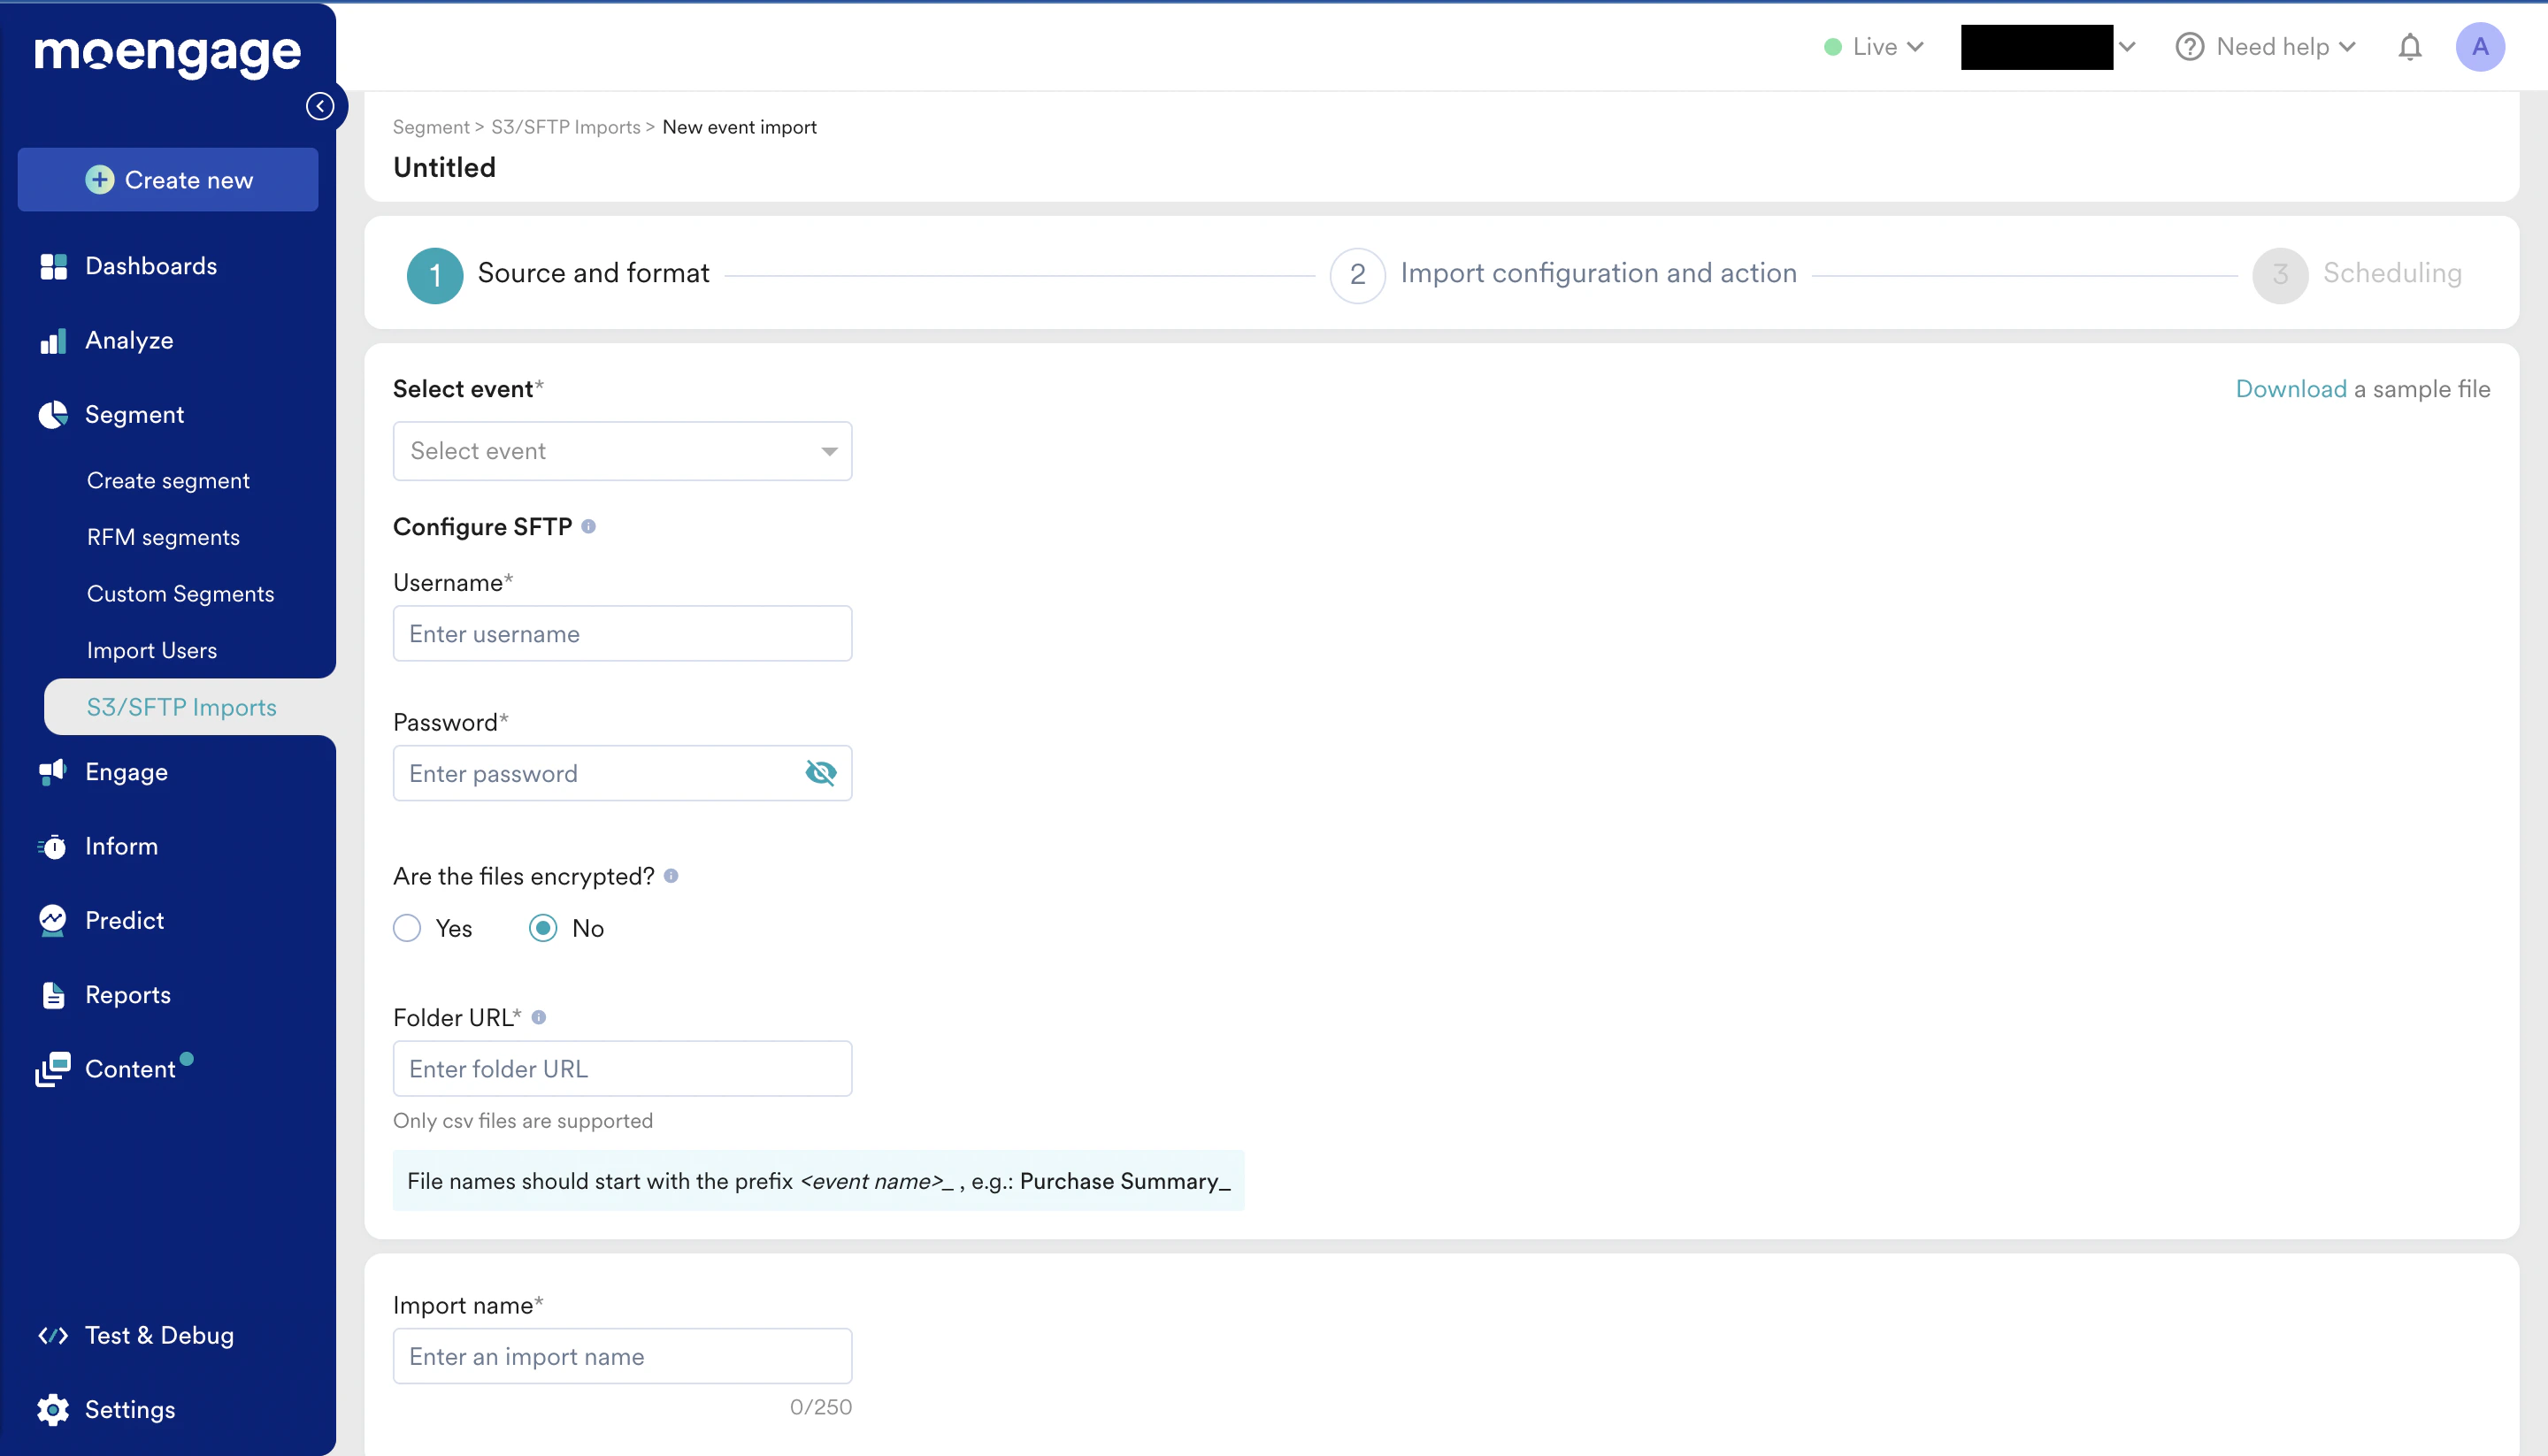Open the Select event dropdown
This screenshot has height=1456, width=2548.
(x=622, y=451)
